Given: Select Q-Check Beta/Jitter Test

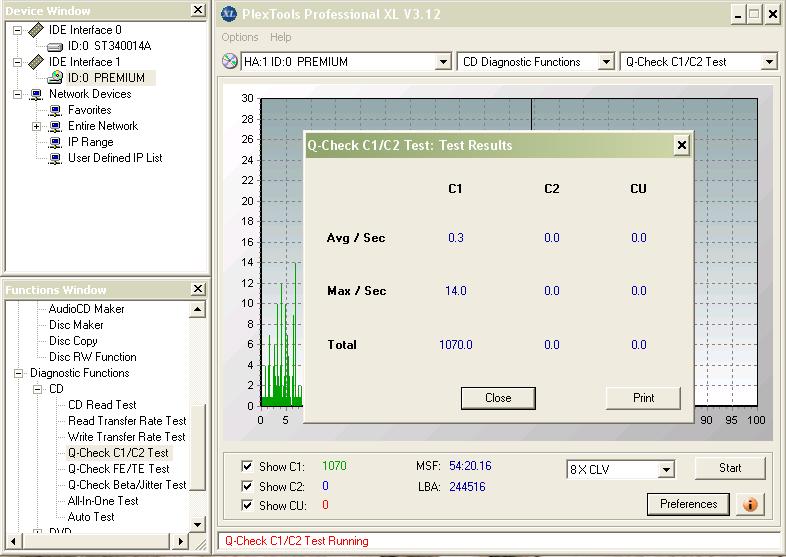Looking at the screenshot, I should (x=127, y=485).
